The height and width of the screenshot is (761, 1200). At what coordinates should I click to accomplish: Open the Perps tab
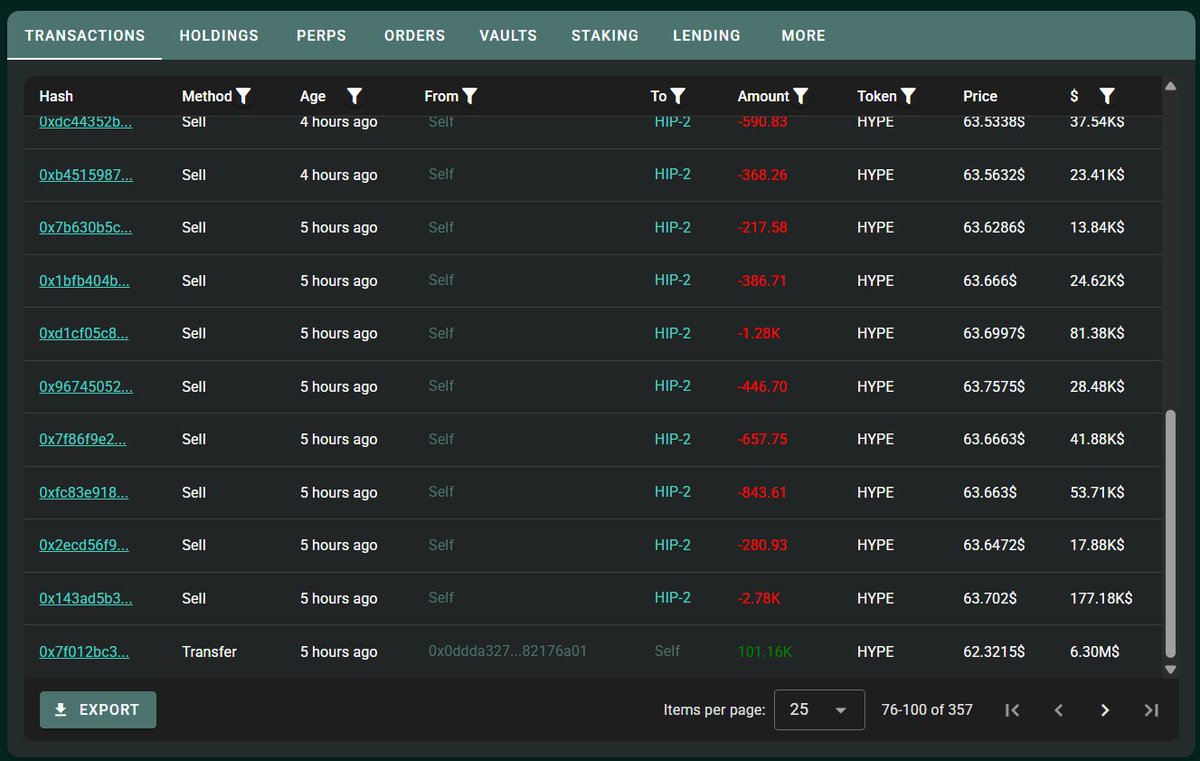point(321,35)
